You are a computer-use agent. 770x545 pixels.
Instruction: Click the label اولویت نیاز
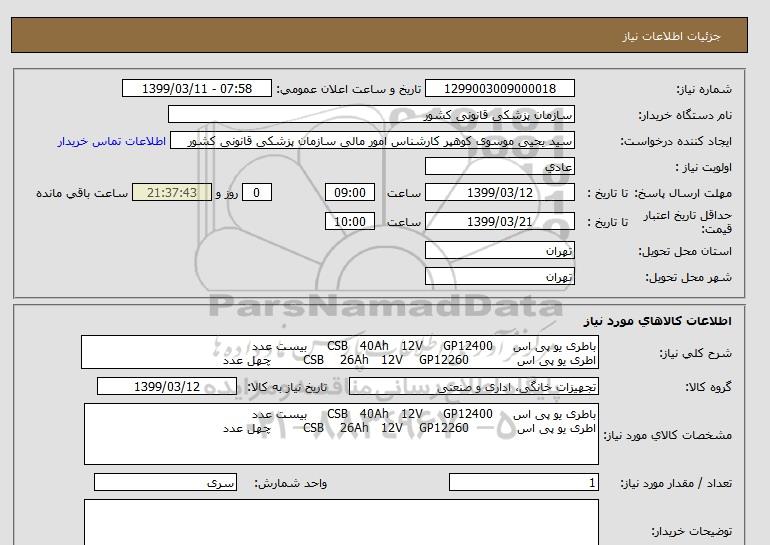coord(703,167)
